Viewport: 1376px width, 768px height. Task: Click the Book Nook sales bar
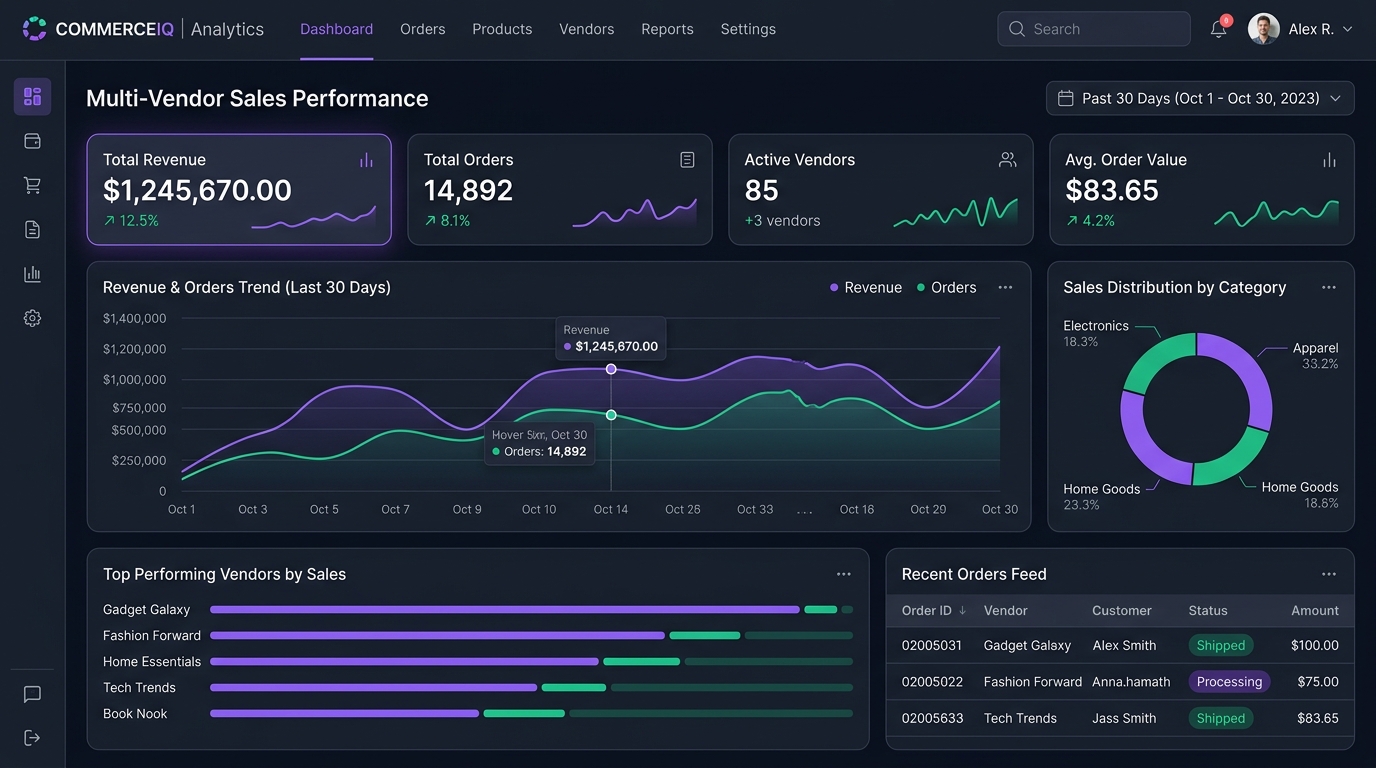click(x=344, y=713)
